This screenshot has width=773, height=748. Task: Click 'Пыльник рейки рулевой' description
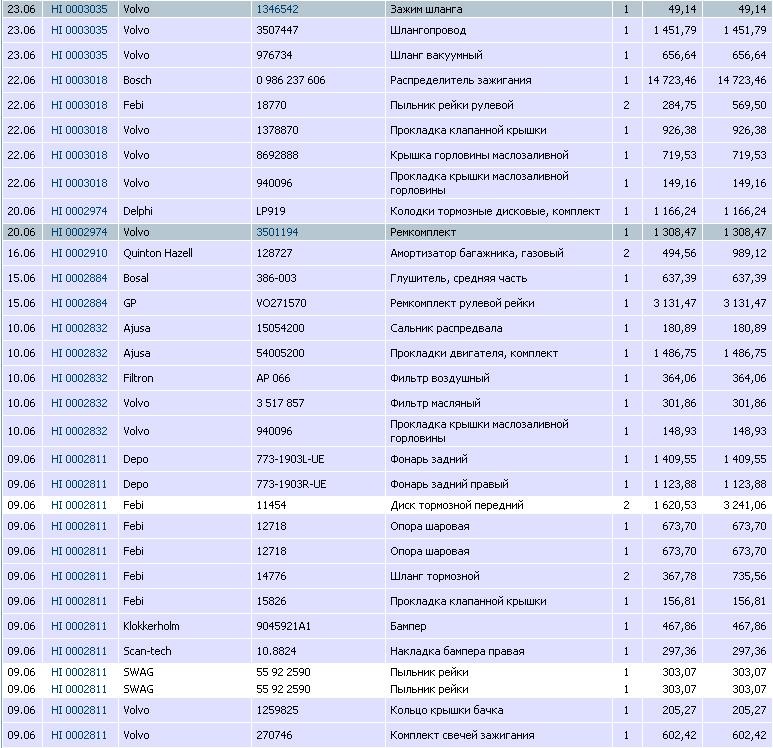click(x=452, y=105)
